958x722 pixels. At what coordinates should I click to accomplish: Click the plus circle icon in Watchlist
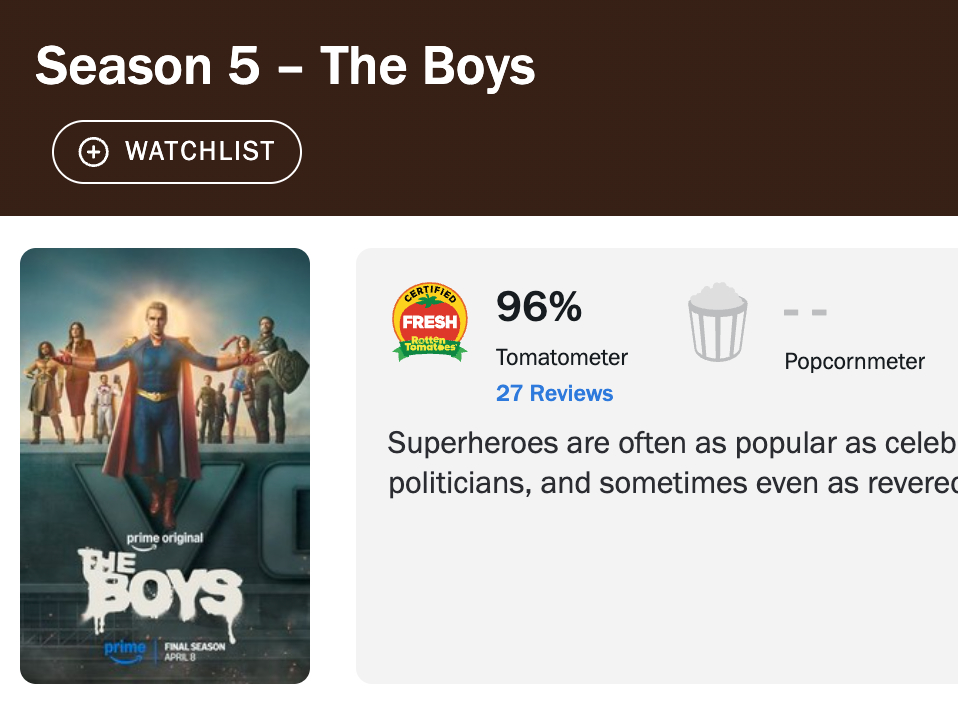(93, 151)
